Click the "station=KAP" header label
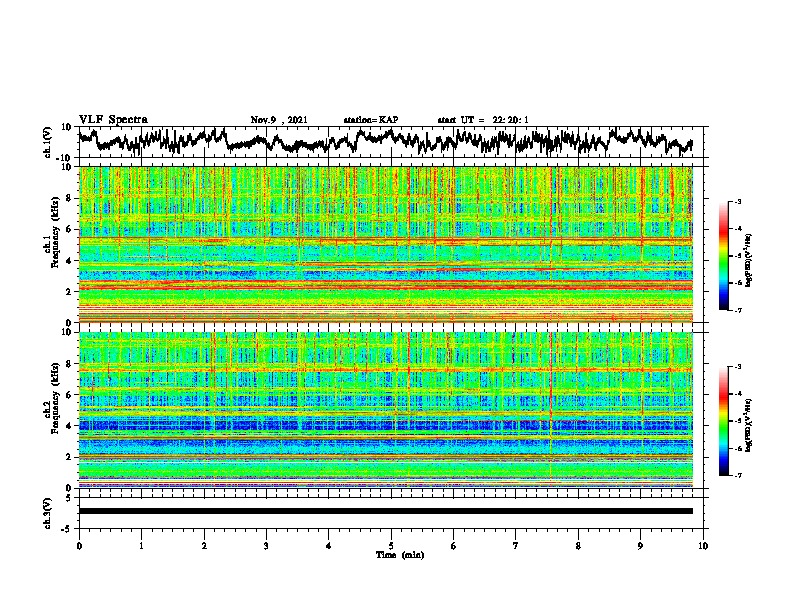 371,120
